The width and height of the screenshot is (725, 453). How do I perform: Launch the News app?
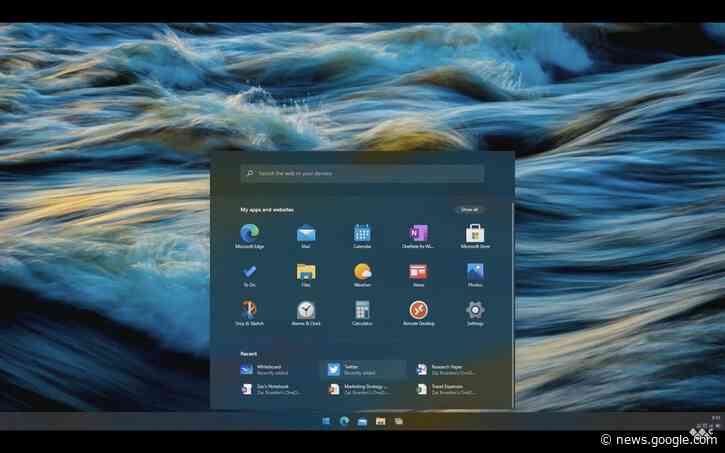[418, 275]
